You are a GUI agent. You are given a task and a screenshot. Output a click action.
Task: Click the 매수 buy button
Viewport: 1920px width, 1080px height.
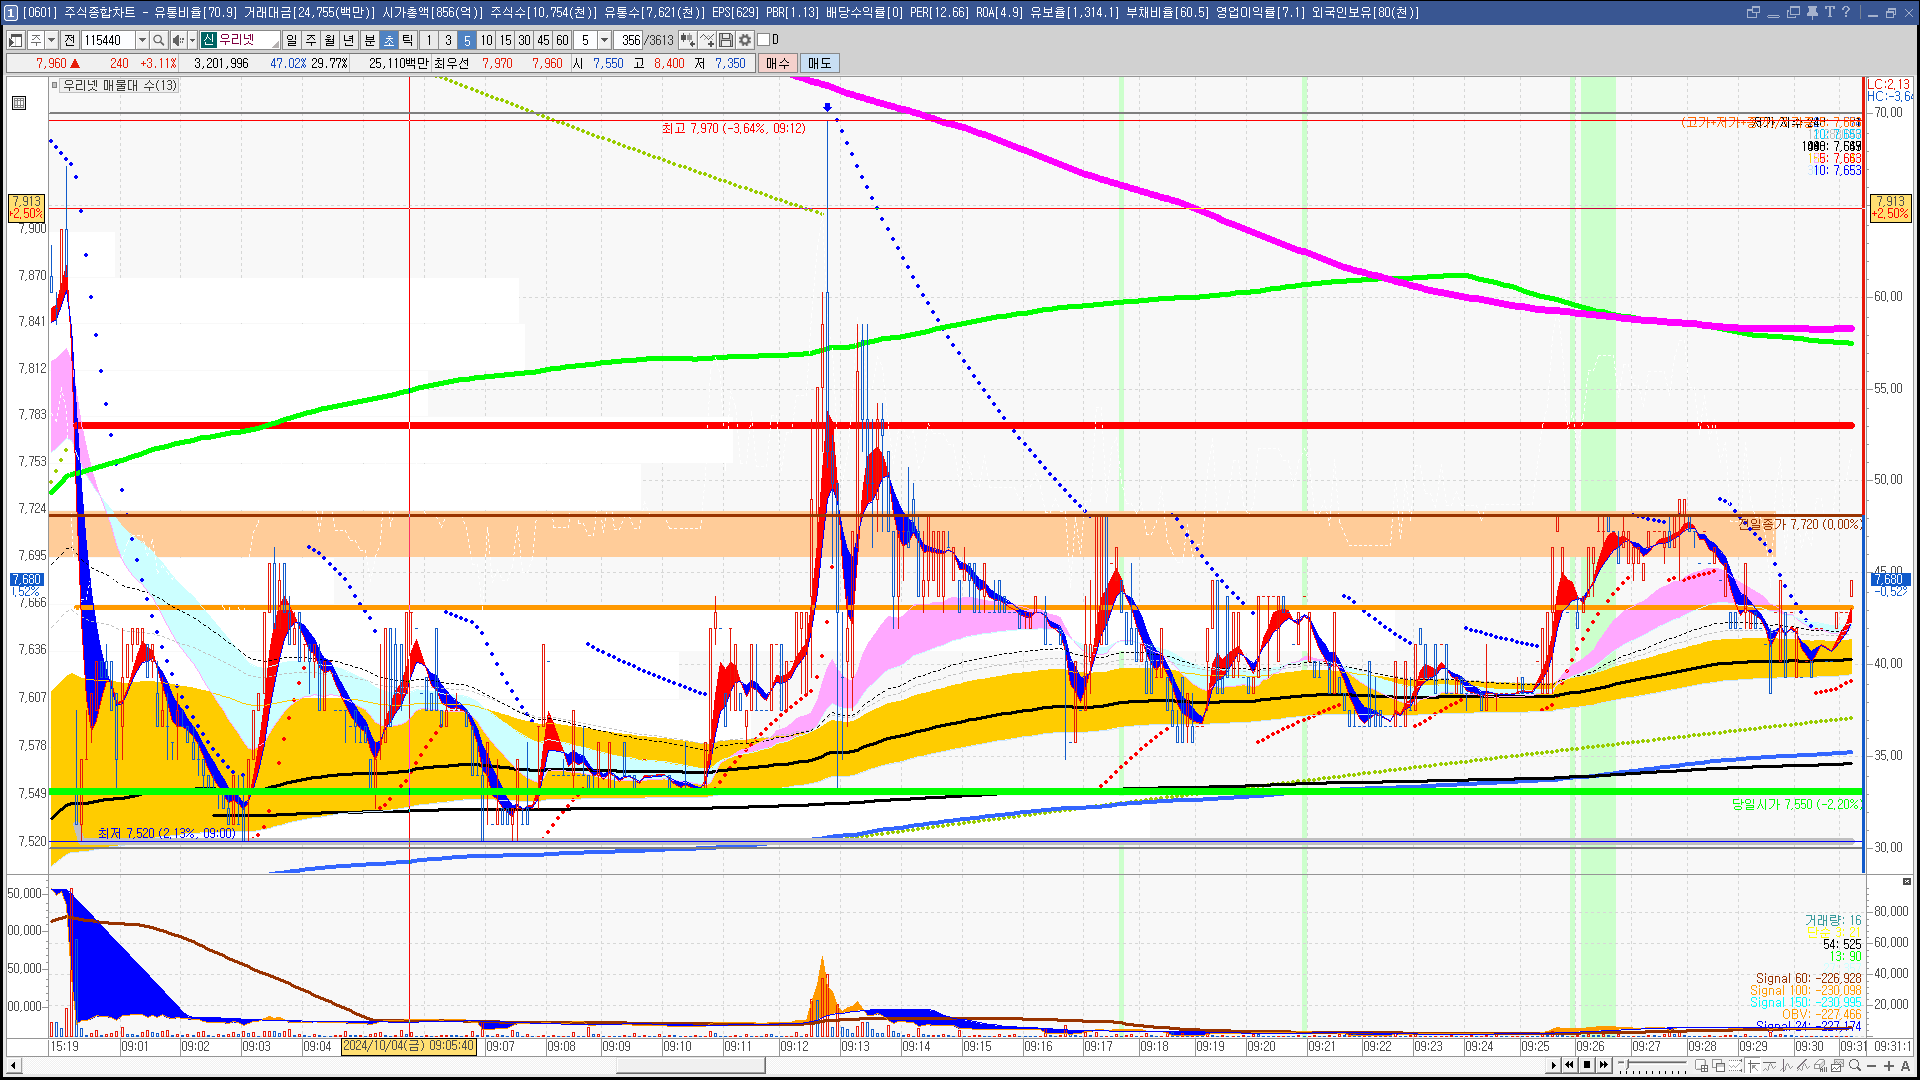[x=778, y=63]
